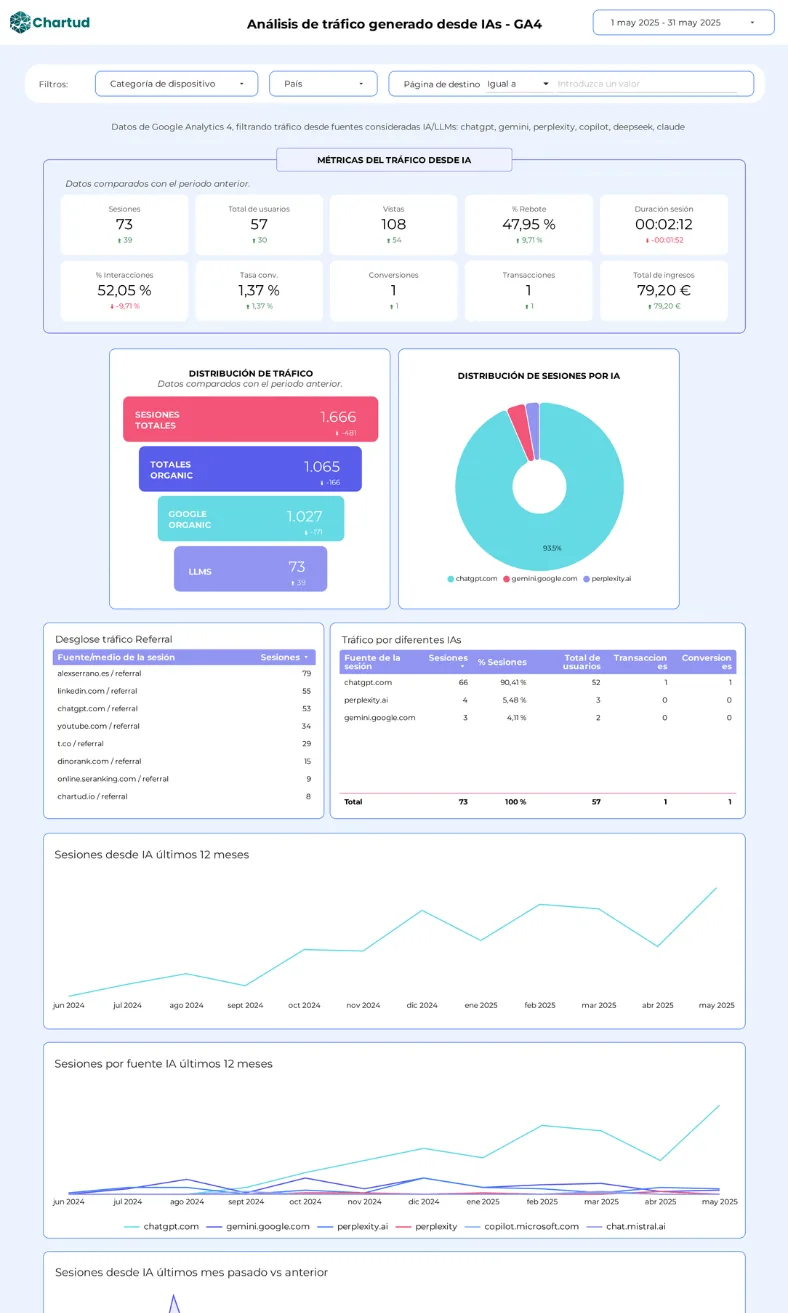Sort IAs table by 'Fuente de la sesión'
The image size is (788, 1313).
(372, 662)
